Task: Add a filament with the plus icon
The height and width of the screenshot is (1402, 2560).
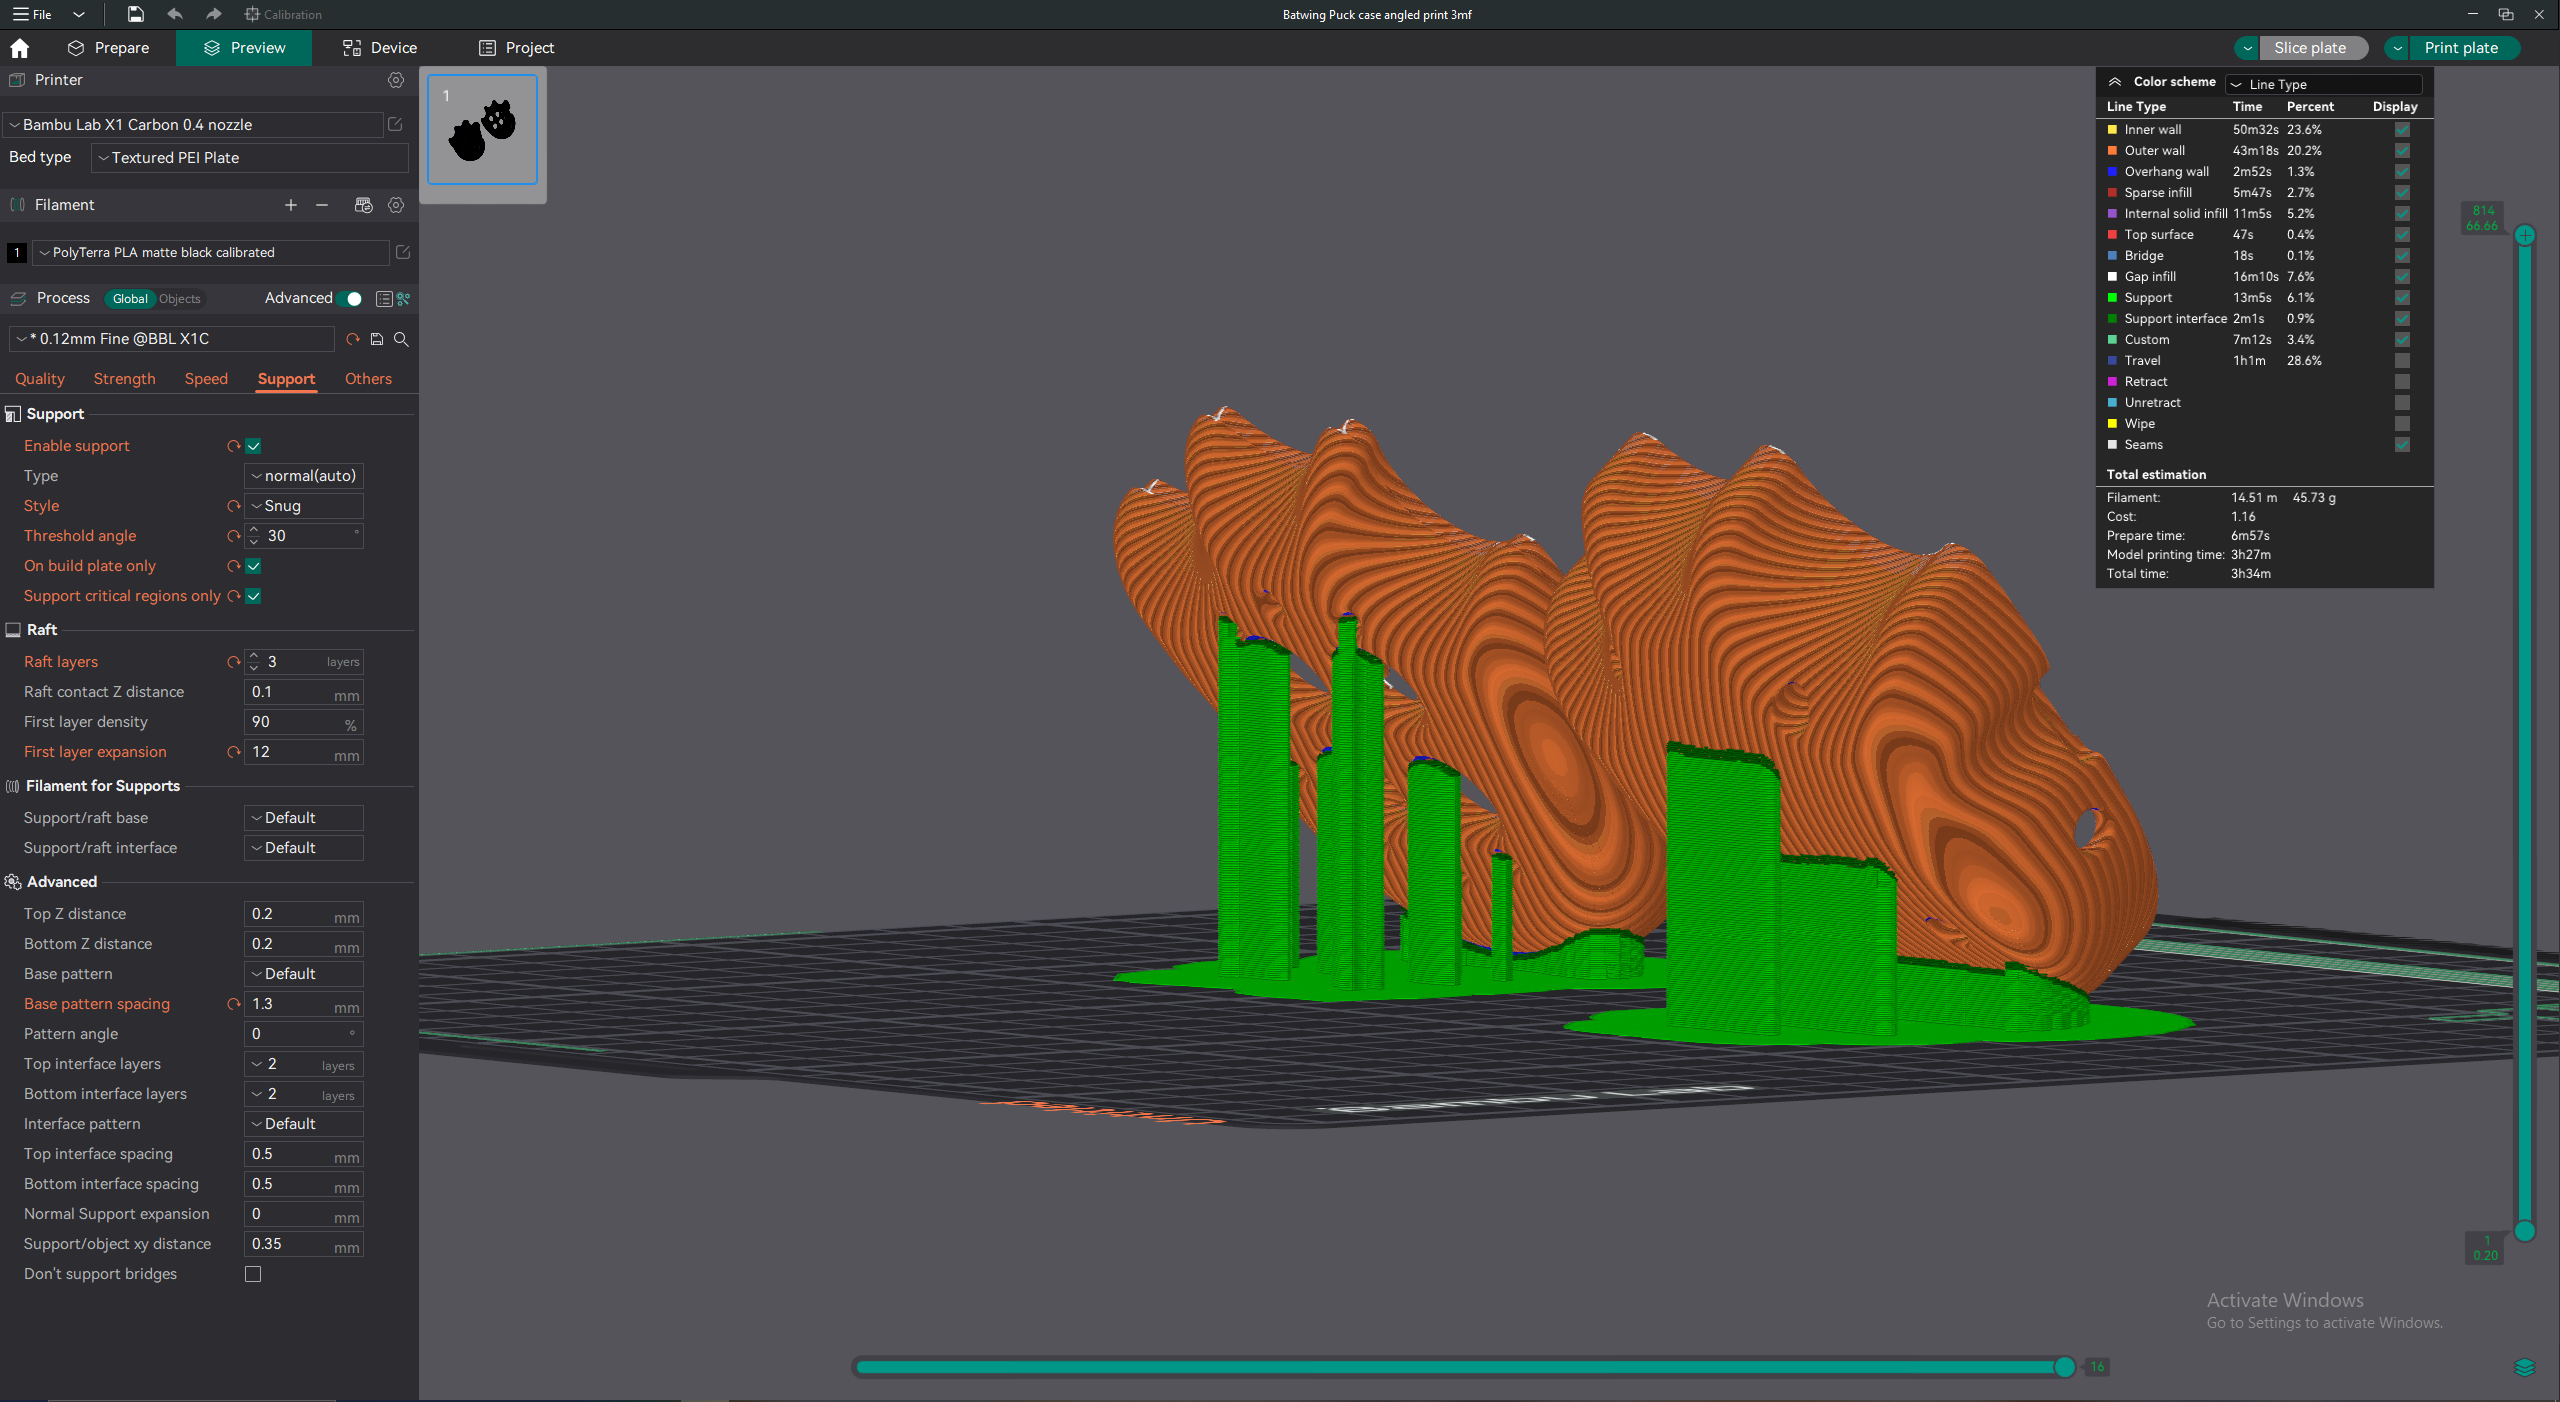Action: 291,205
